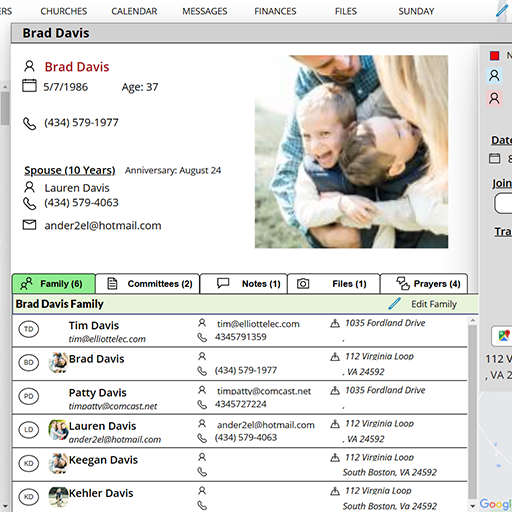
Task: Click the blue person icon in right panel
Action: point(494,76)
